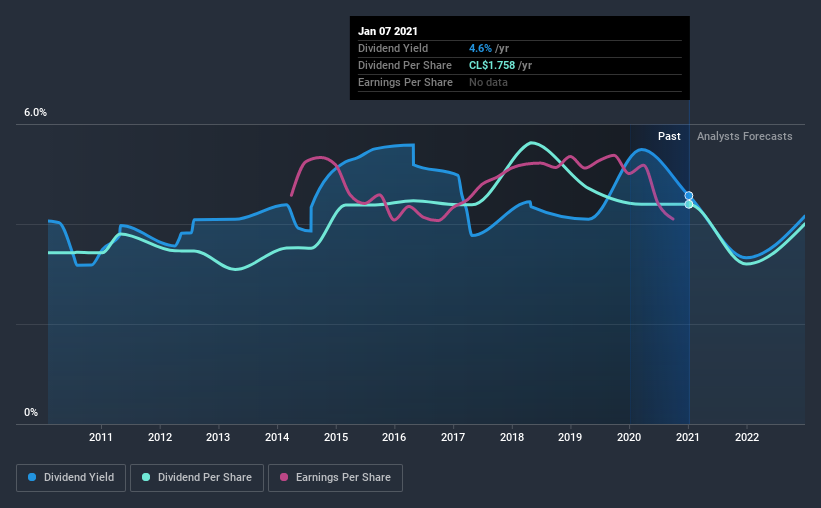
Task: Click the tooltip Earnings Per Share row label
Action: (405, 82)
